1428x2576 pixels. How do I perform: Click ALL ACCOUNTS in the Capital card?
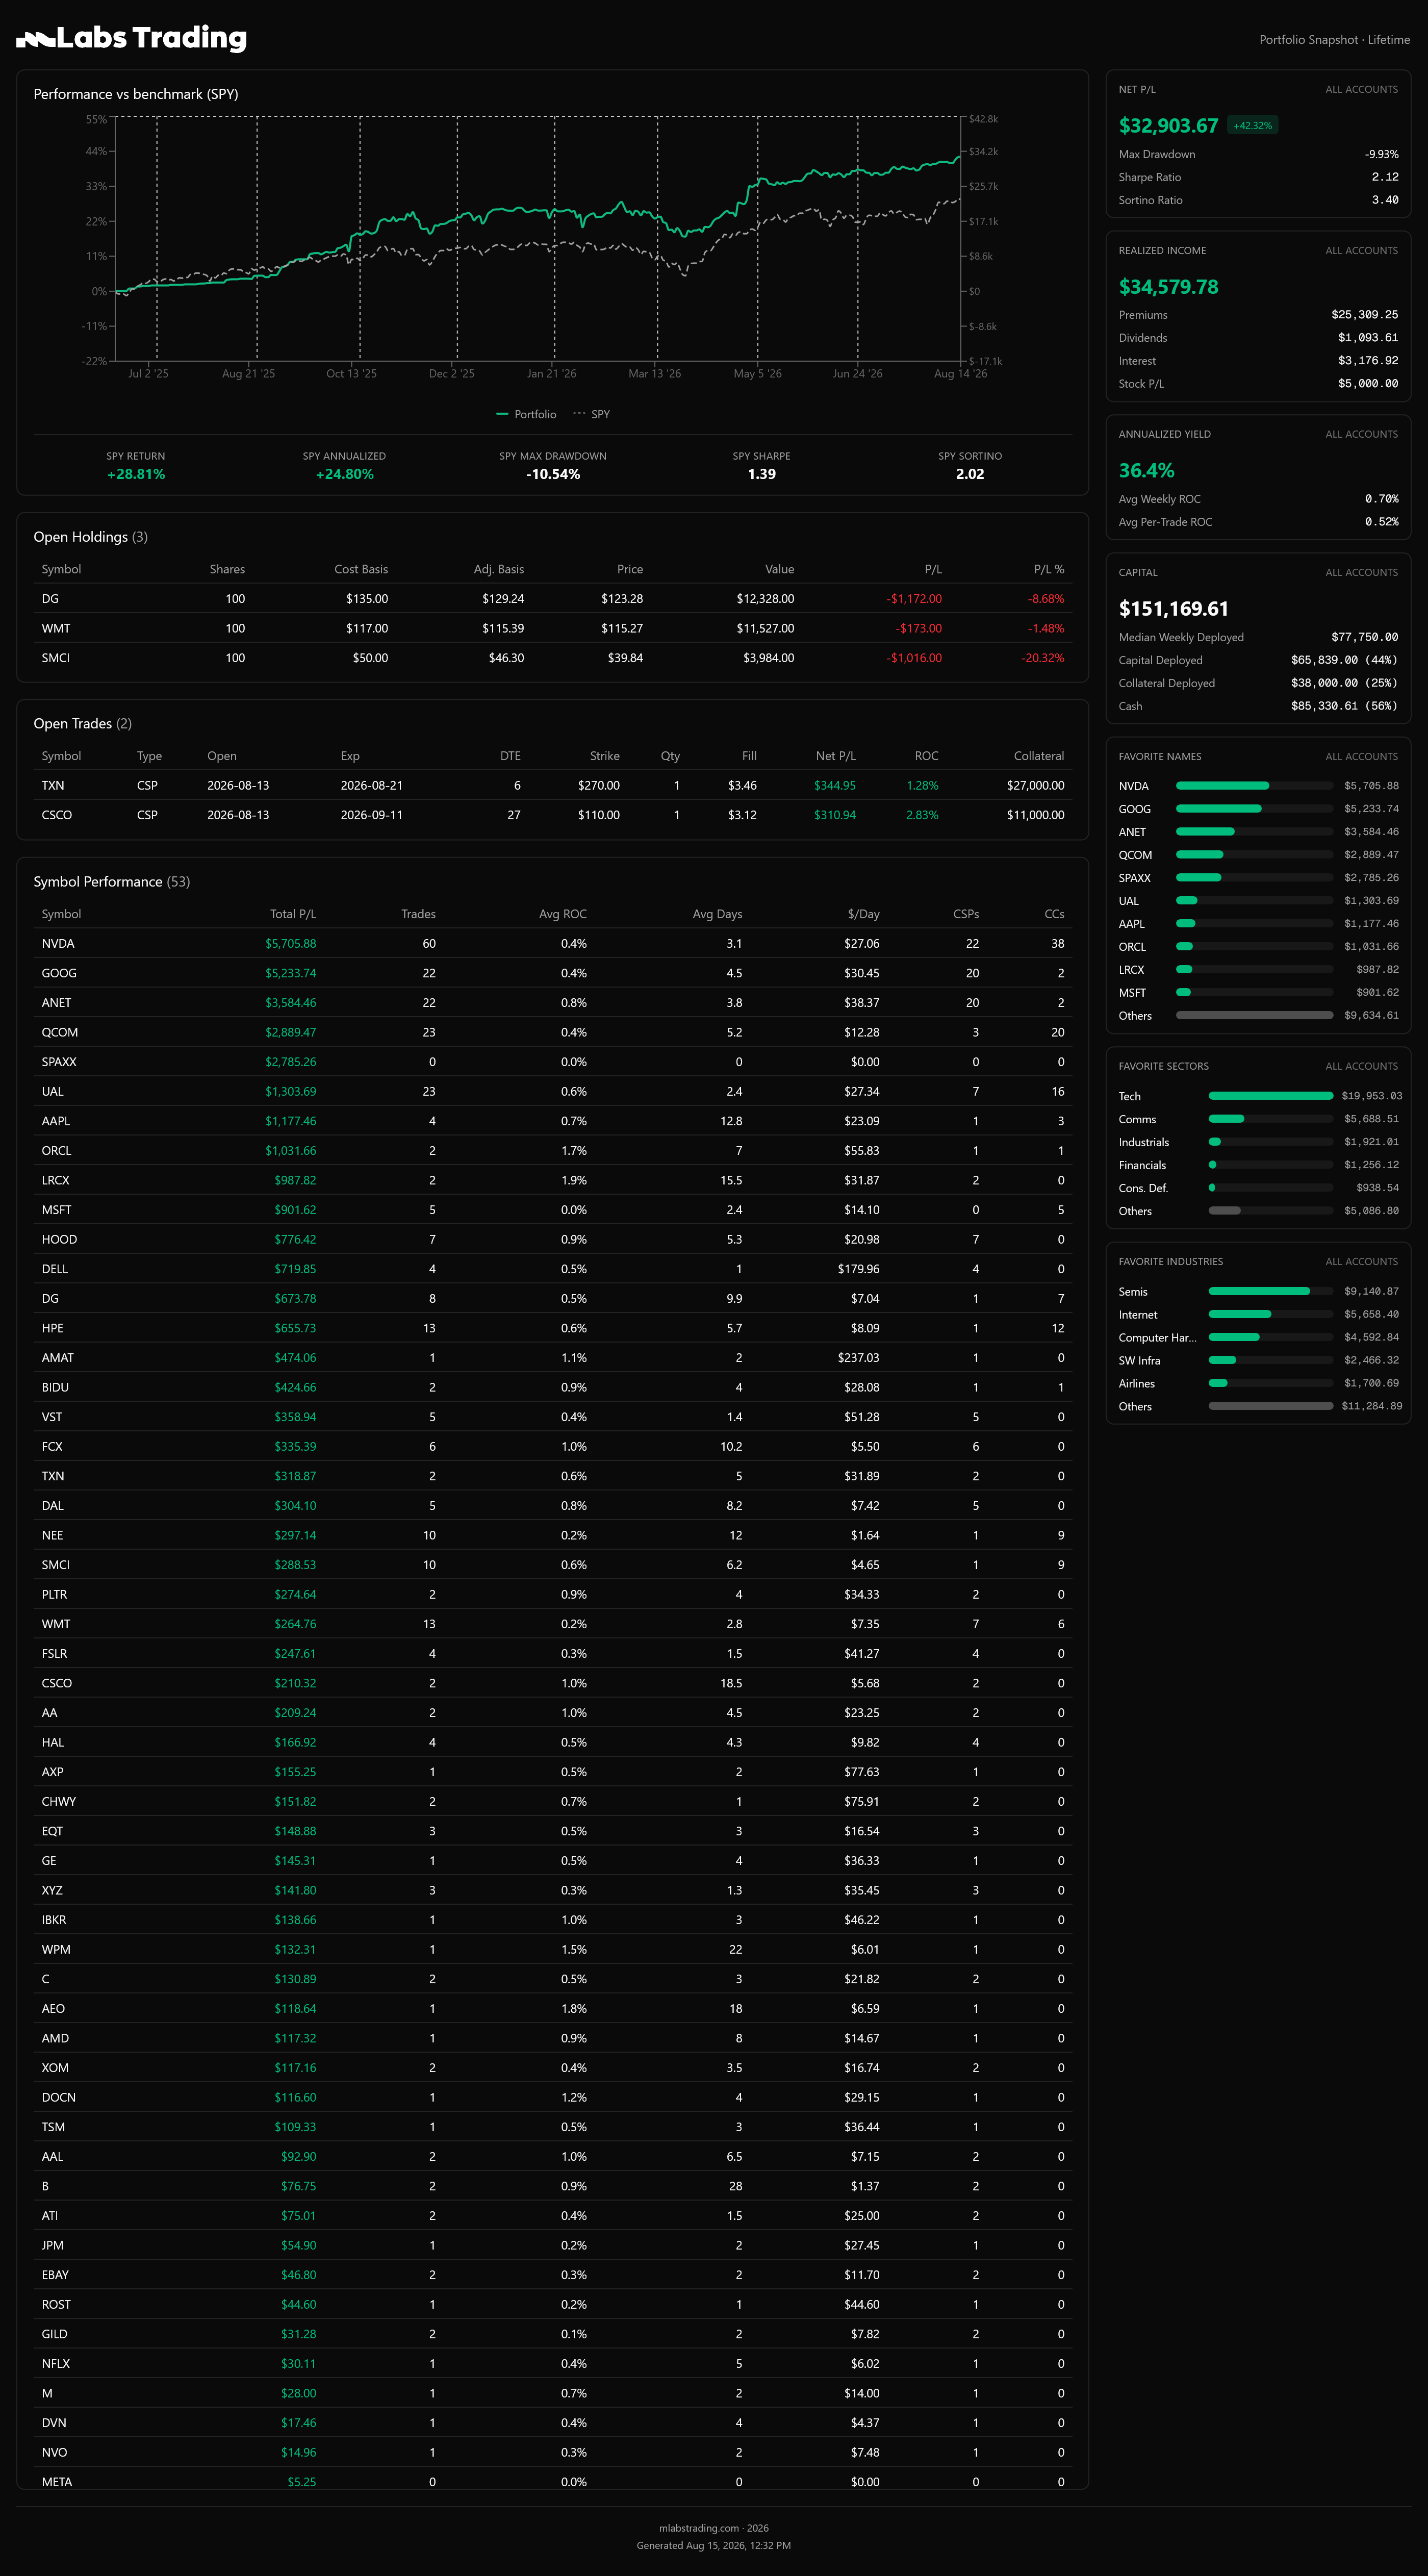pos(1361,573)
